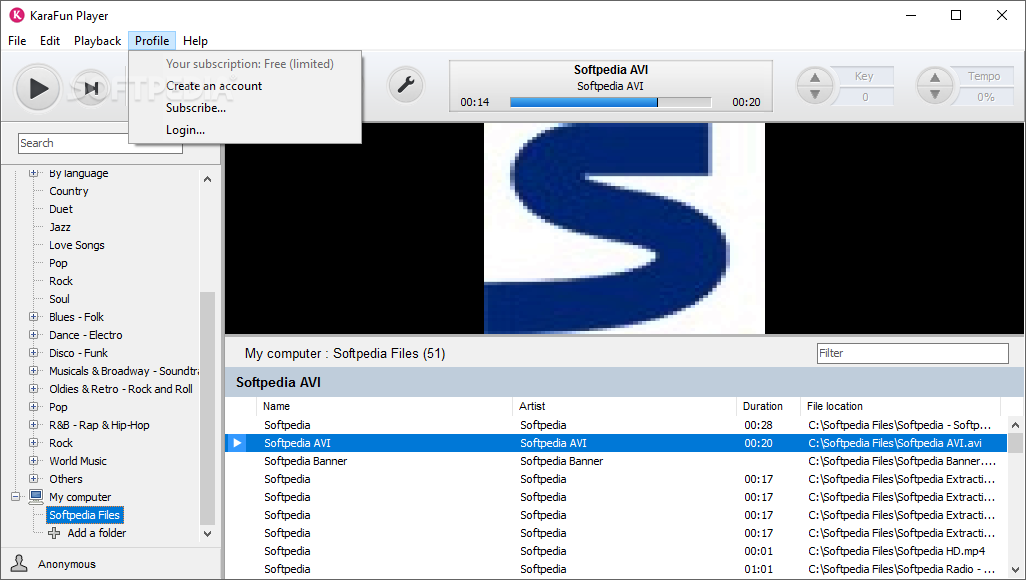The height and width of the screenshot is (580, 1026).
Task: Seek in the song progress bar
Action: (610, 102)
